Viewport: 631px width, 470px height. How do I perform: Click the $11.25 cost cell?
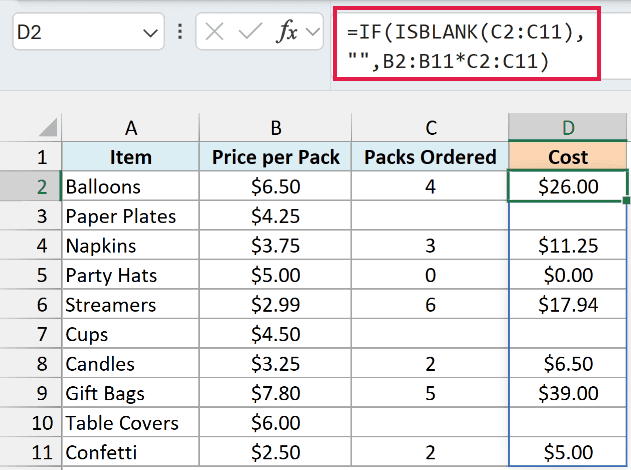[568, 245]
